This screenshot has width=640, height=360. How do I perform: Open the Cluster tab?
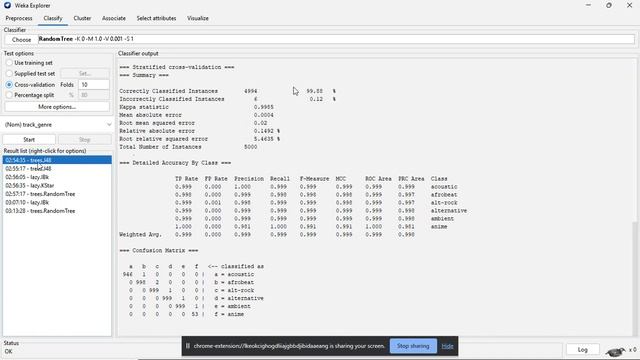point(82,18)
